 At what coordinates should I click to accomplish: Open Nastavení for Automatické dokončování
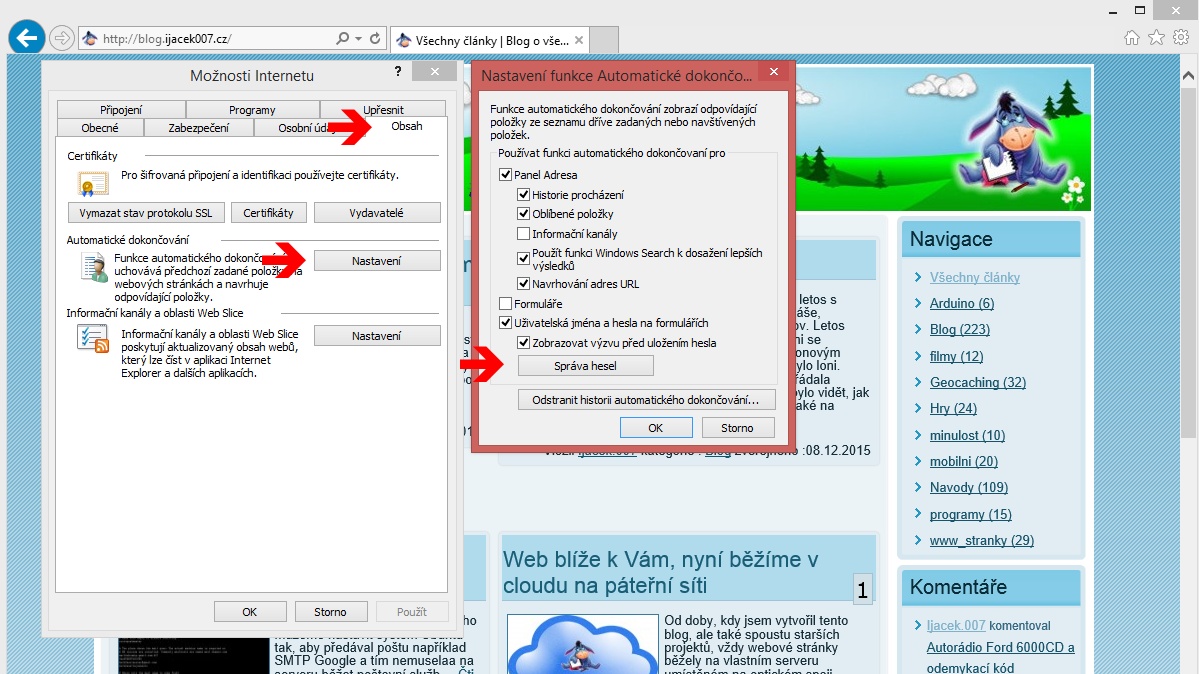click(x=377, y=261)
